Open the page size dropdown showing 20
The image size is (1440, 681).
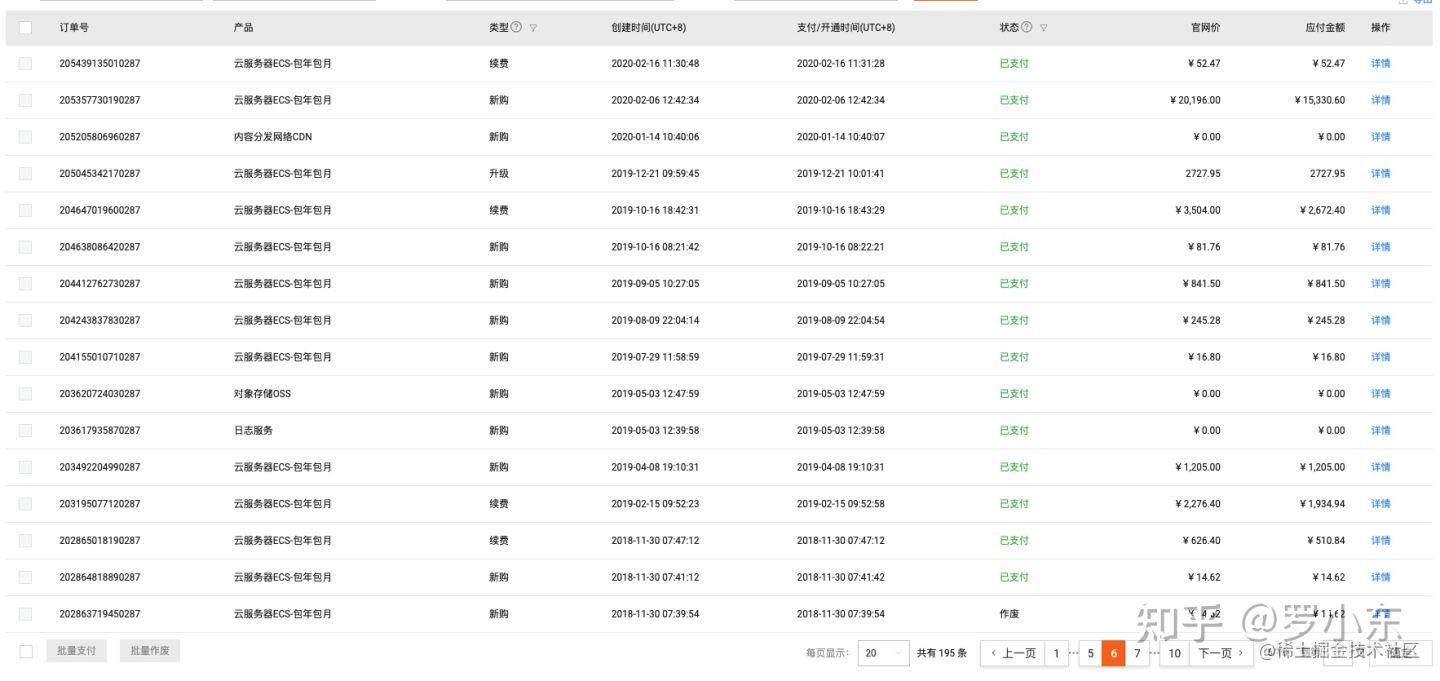[x=884, y=653]
